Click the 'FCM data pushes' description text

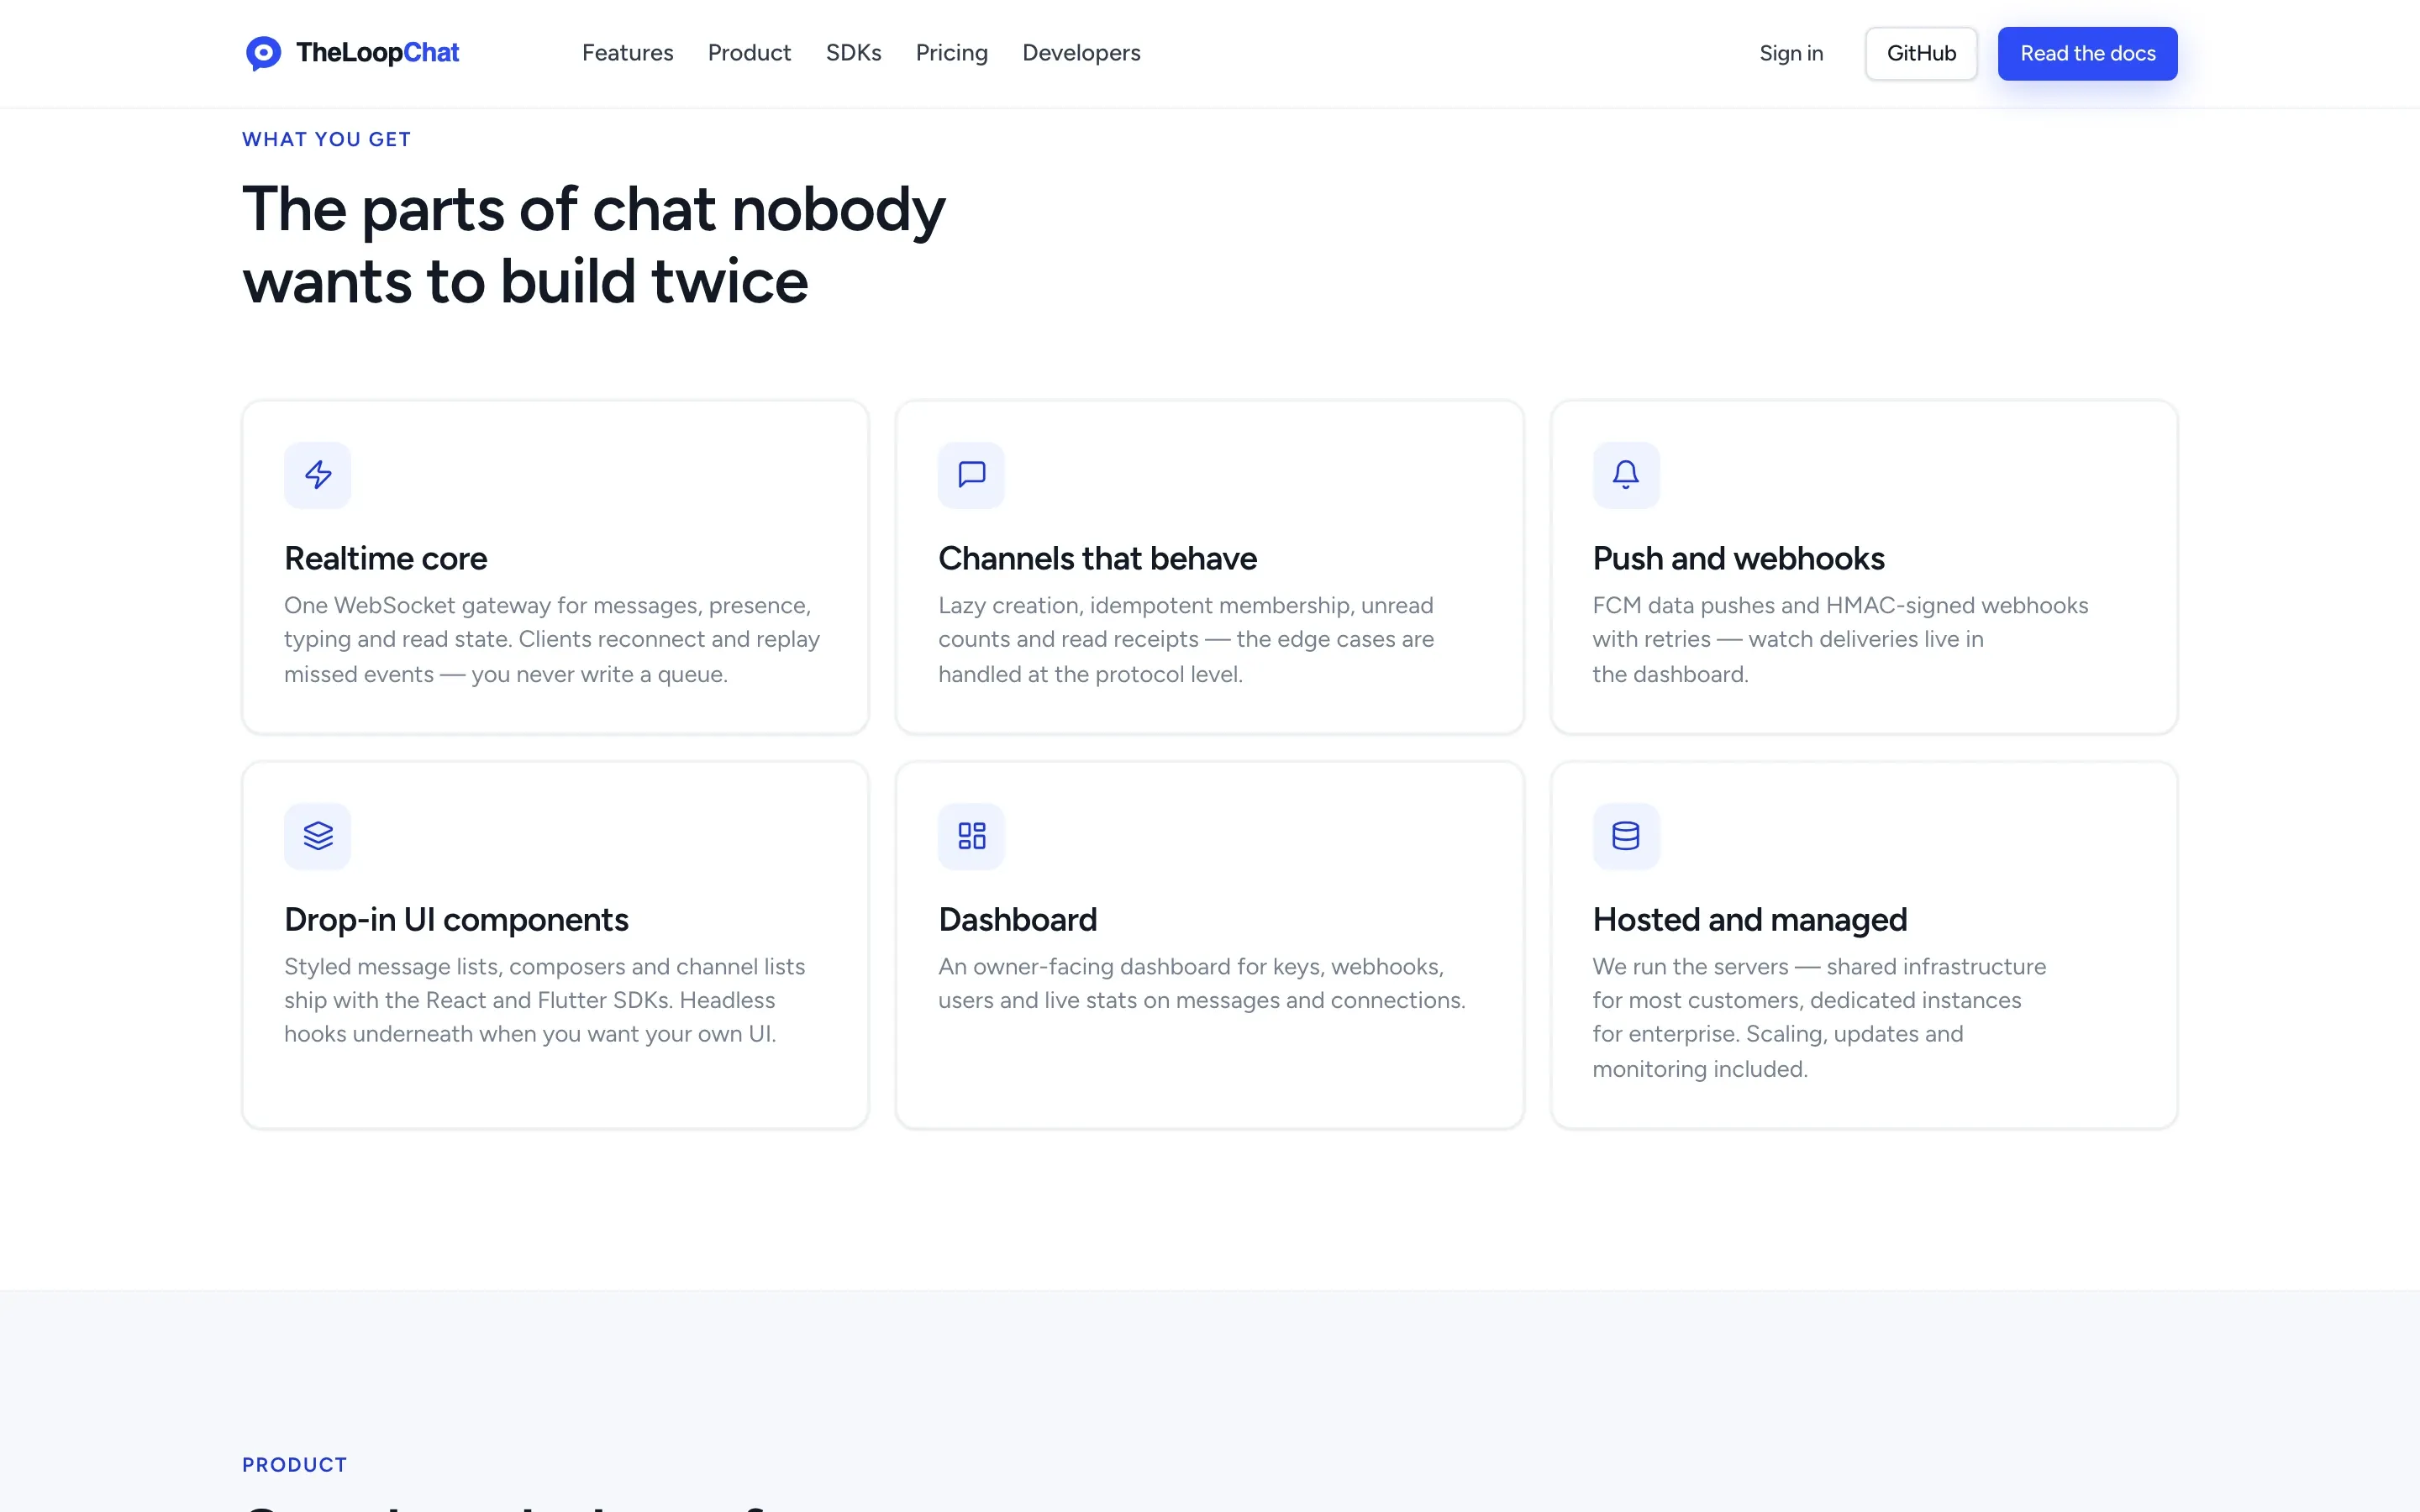tap(1840, 639)
